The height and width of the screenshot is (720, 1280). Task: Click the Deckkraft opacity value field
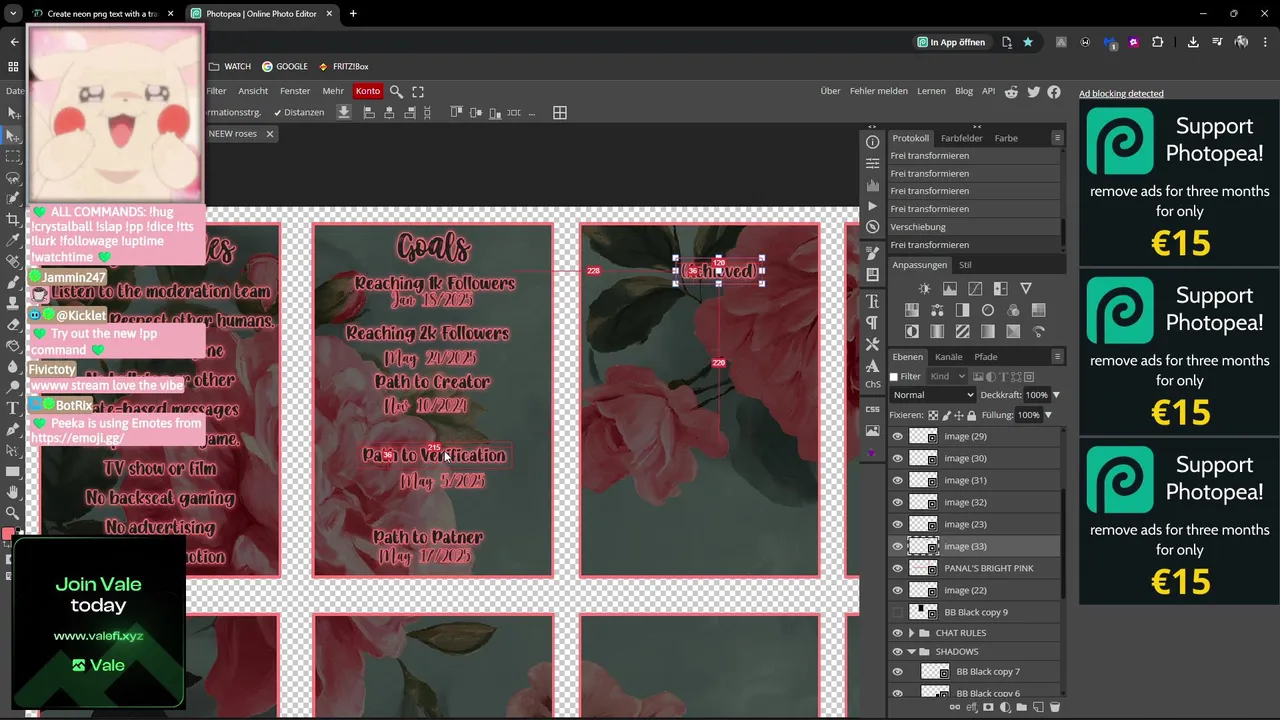coord(1036,395)
